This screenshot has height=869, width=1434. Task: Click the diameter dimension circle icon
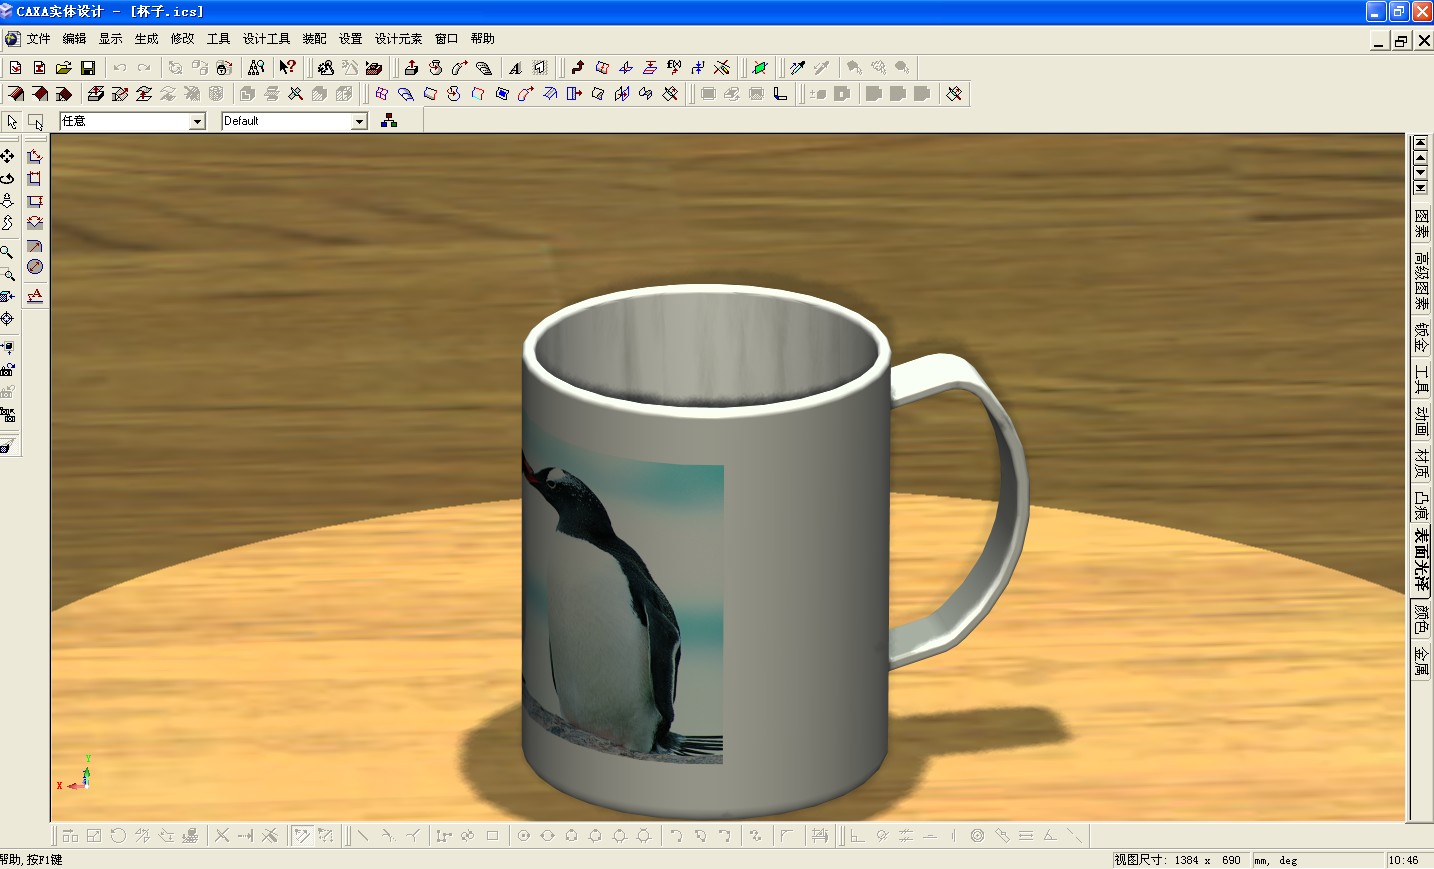pos(35,267)
